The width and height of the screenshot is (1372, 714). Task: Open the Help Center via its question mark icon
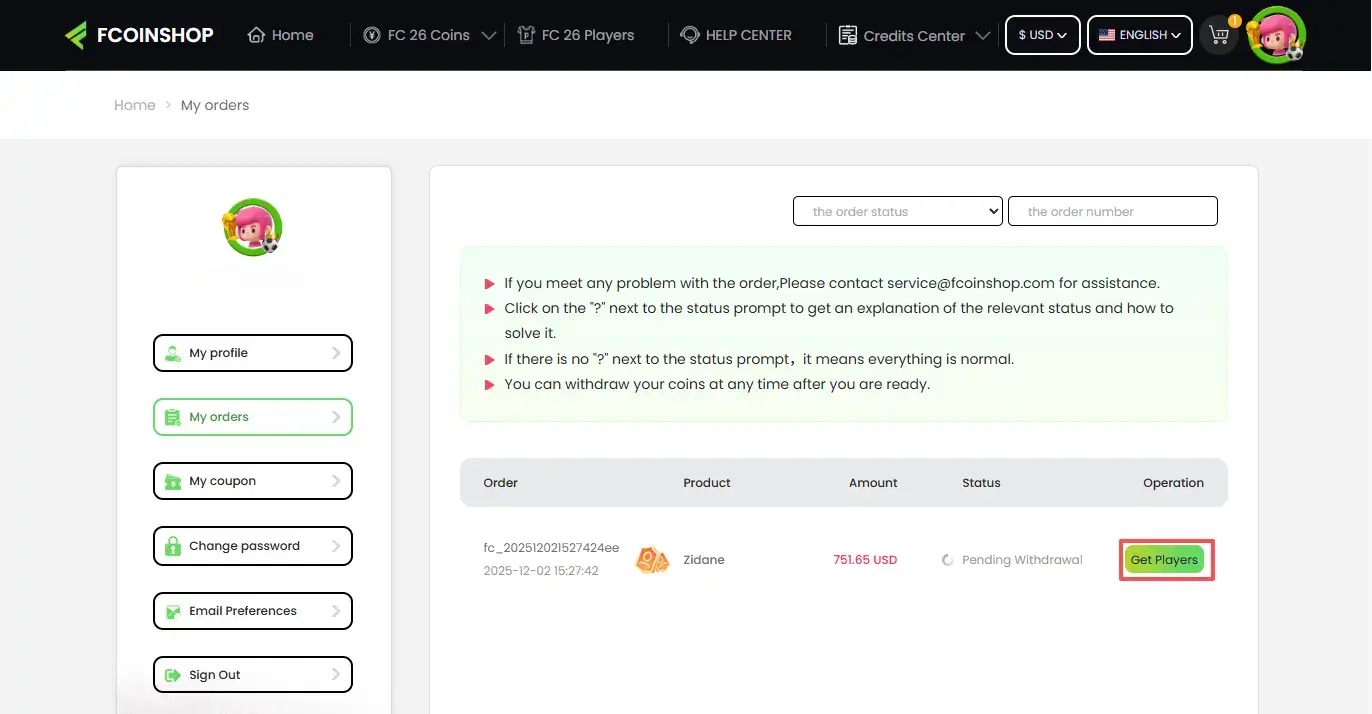coord(691,34)
